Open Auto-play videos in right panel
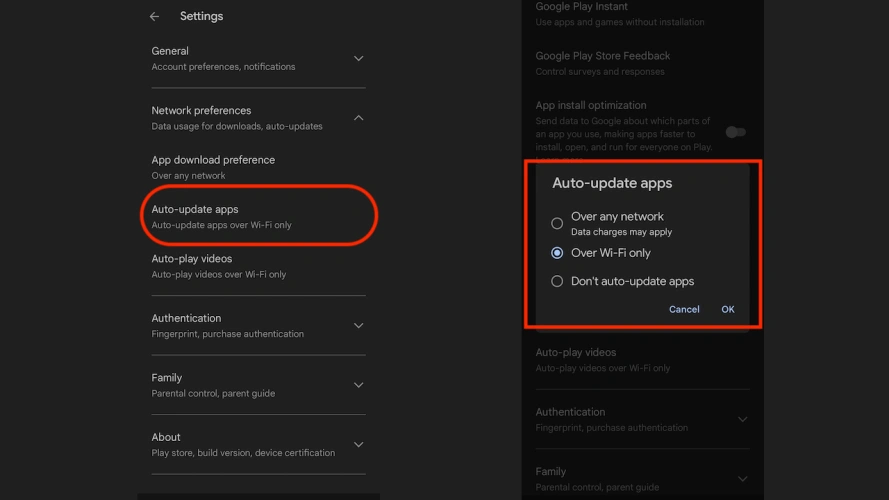 pos(603,359)
